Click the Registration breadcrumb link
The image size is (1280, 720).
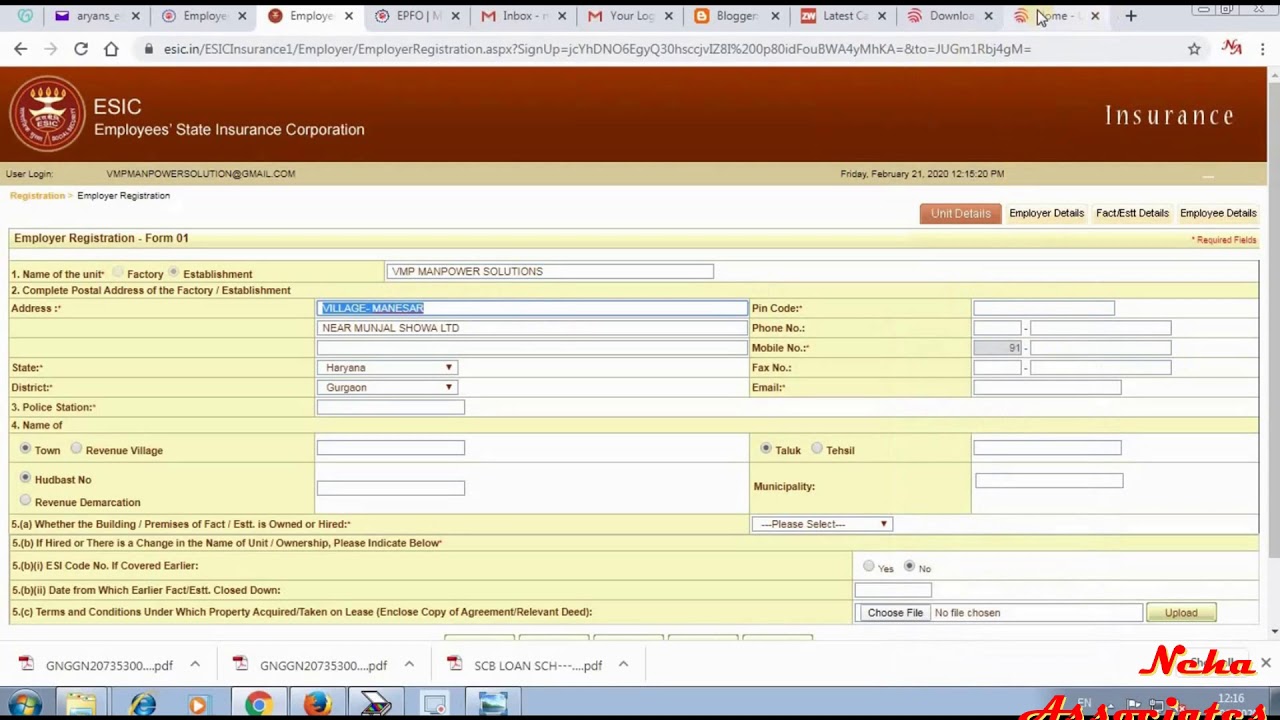tap(37, 196)
